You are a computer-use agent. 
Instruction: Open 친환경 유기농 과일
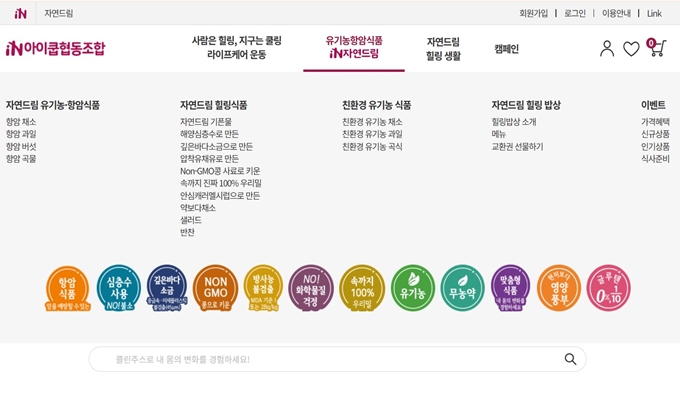click(372, 134)
